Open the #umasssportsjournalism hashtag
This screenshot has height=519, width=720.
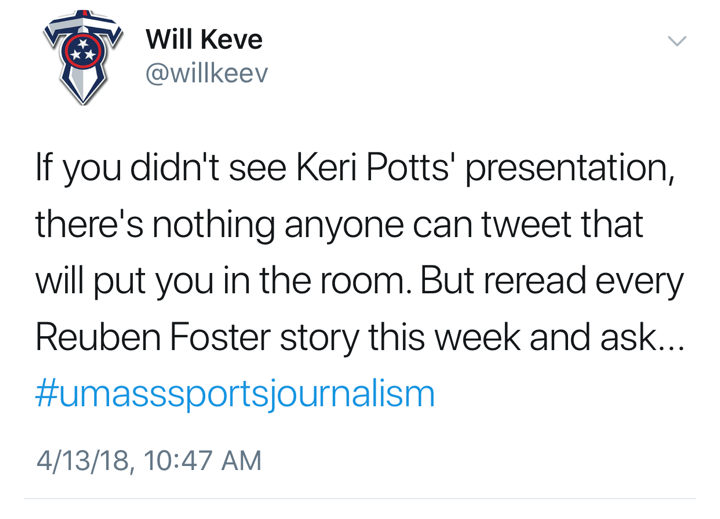(x=235, y=393)
